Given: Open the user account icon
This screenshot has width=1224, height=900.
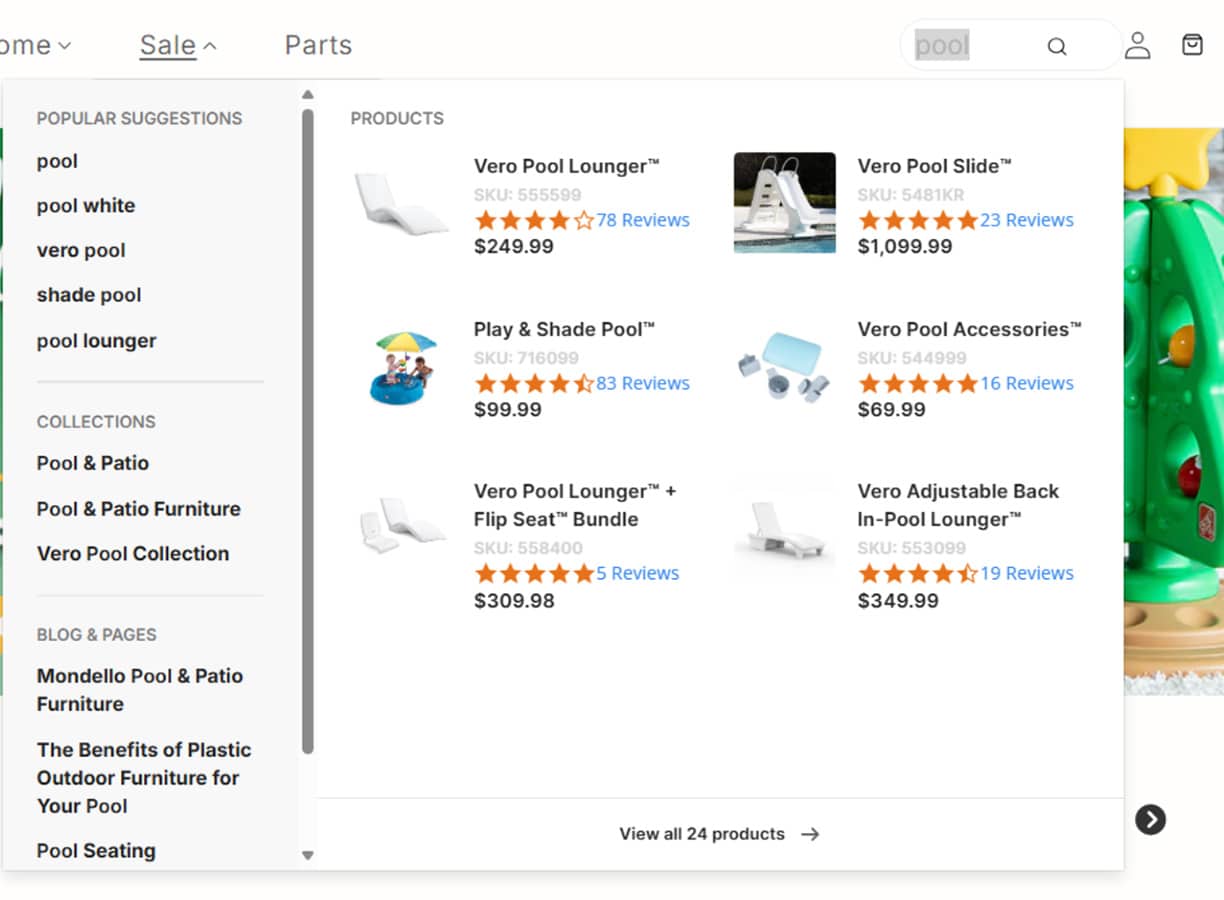Looking at the screenshot, I should point(1138,46).
